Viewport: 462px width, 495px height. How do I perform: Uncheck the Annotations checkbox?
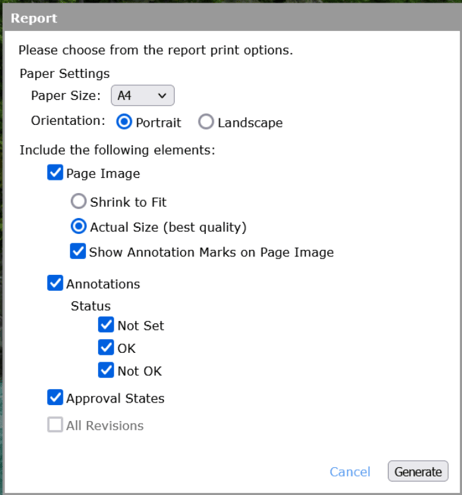[55, 283]
